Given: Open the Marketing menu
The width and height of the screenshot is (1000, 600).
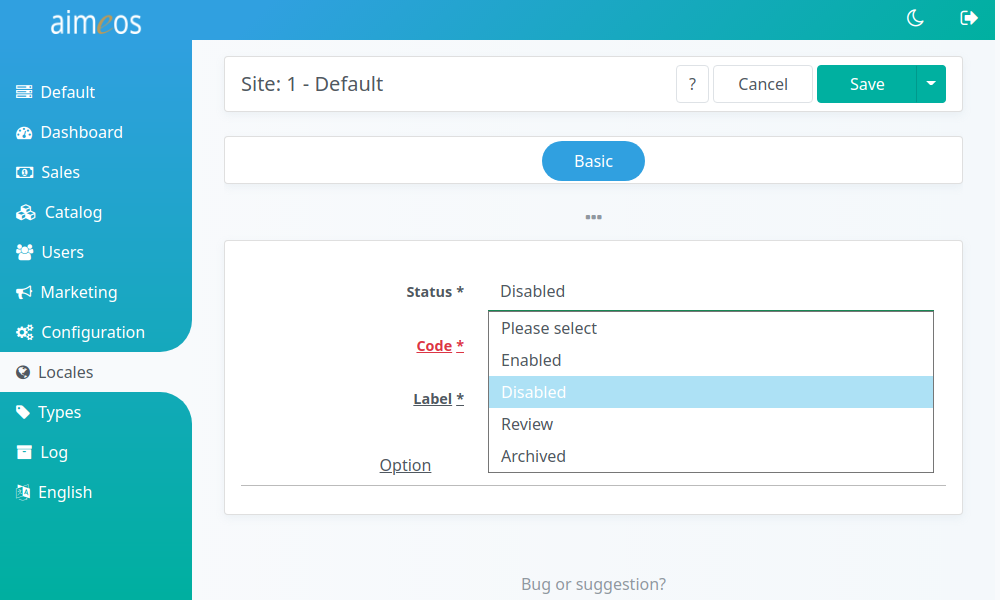Looking at the screenshot, I should 96,293.
